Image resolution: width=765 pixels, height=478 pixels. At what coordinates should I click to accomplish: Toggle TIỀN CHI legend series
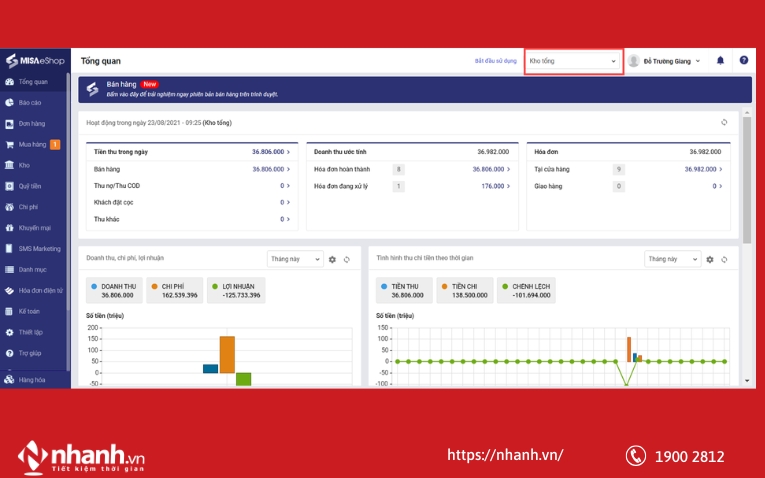click(465, 291)
